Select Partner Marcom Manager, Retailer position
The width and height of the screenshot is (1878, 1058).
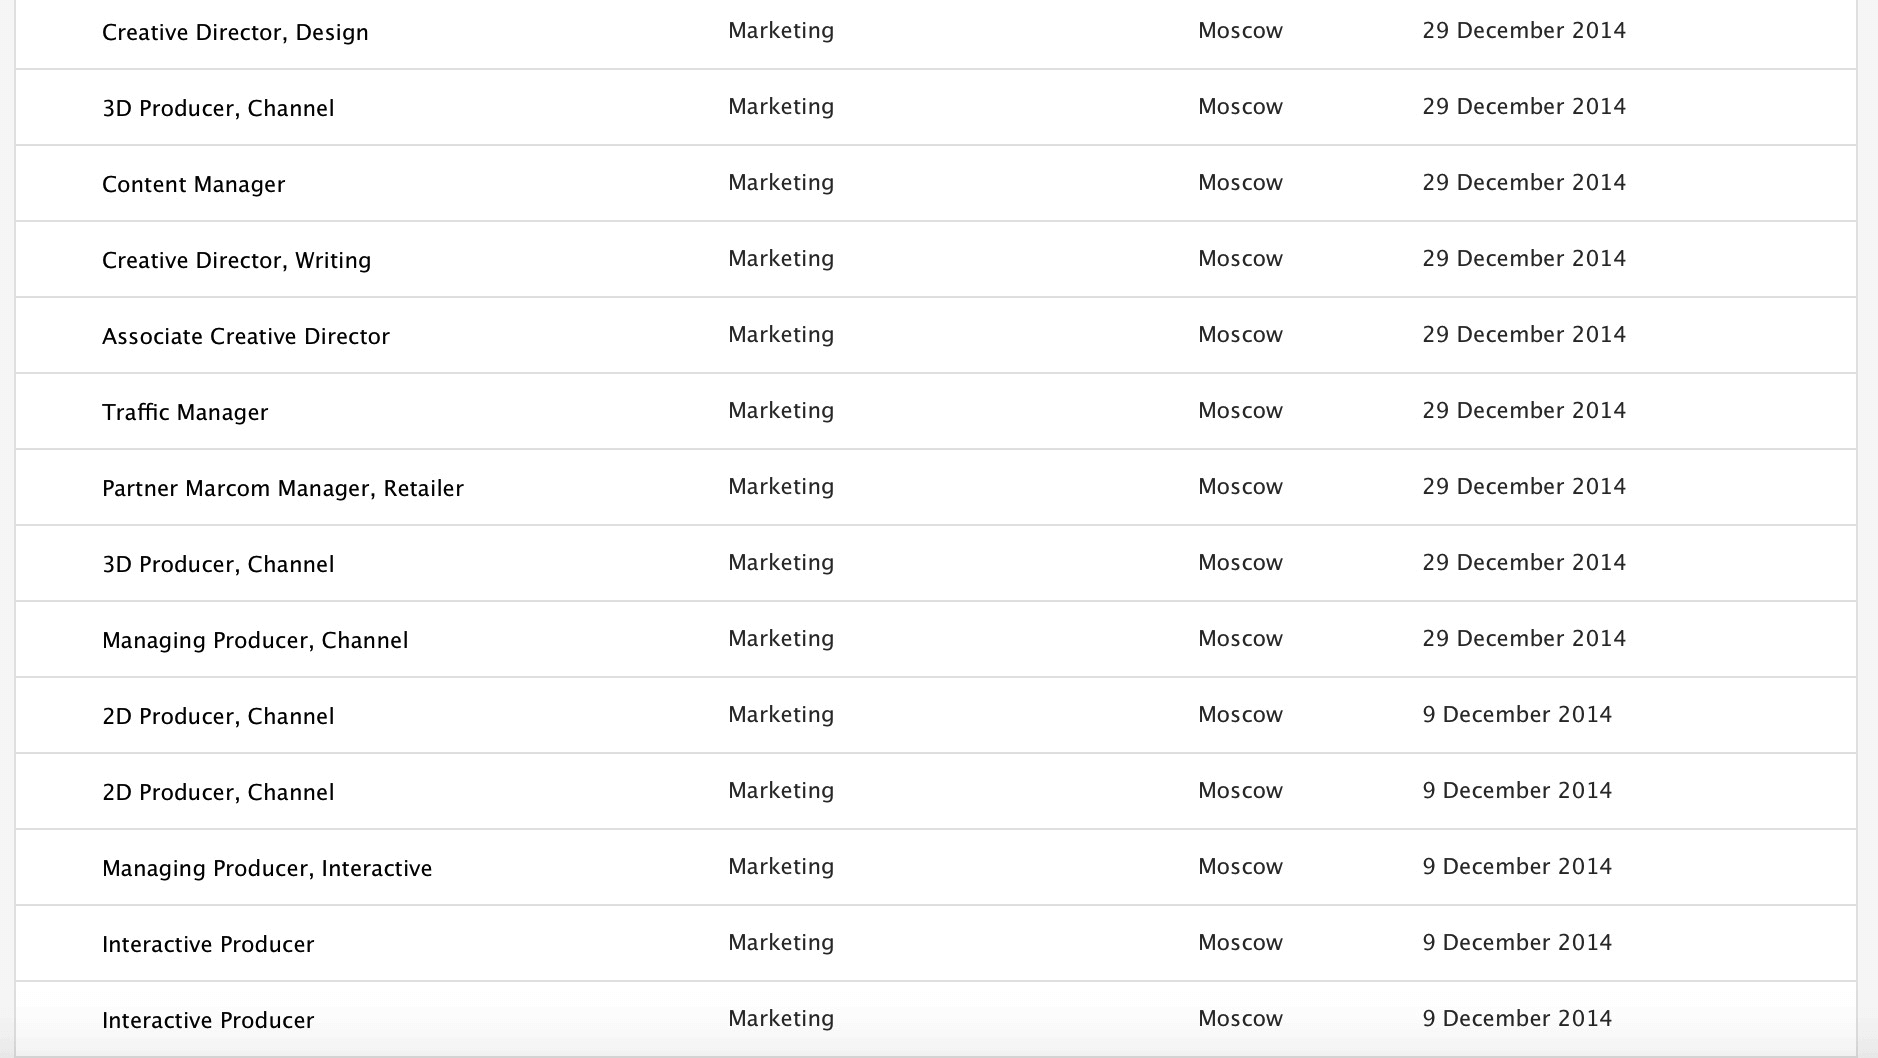[283, 488]
